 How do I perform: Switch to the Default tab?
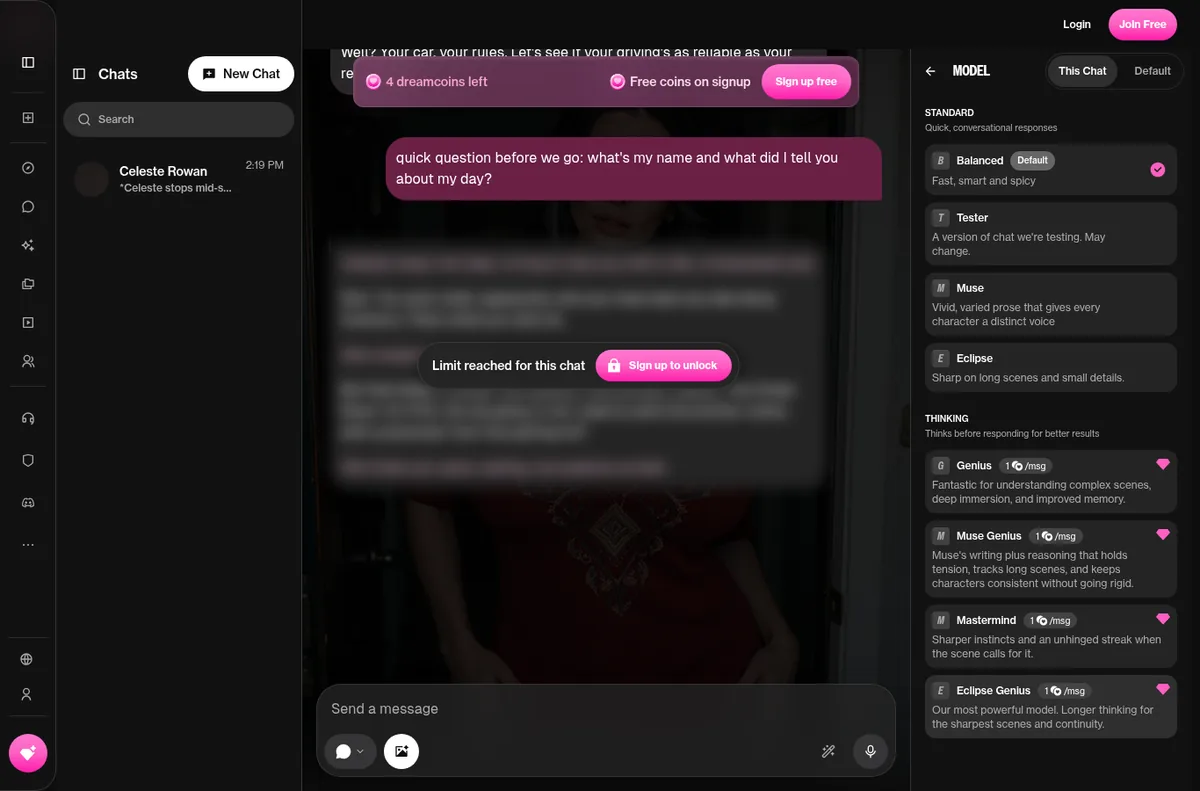(x=1152, y=71)
